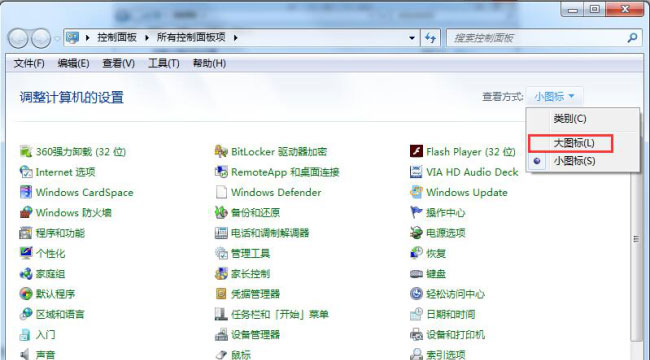The image size is (650, 360).
Task: Expand the address bar history dropdown arrow
Action: (x=412, y=38)
